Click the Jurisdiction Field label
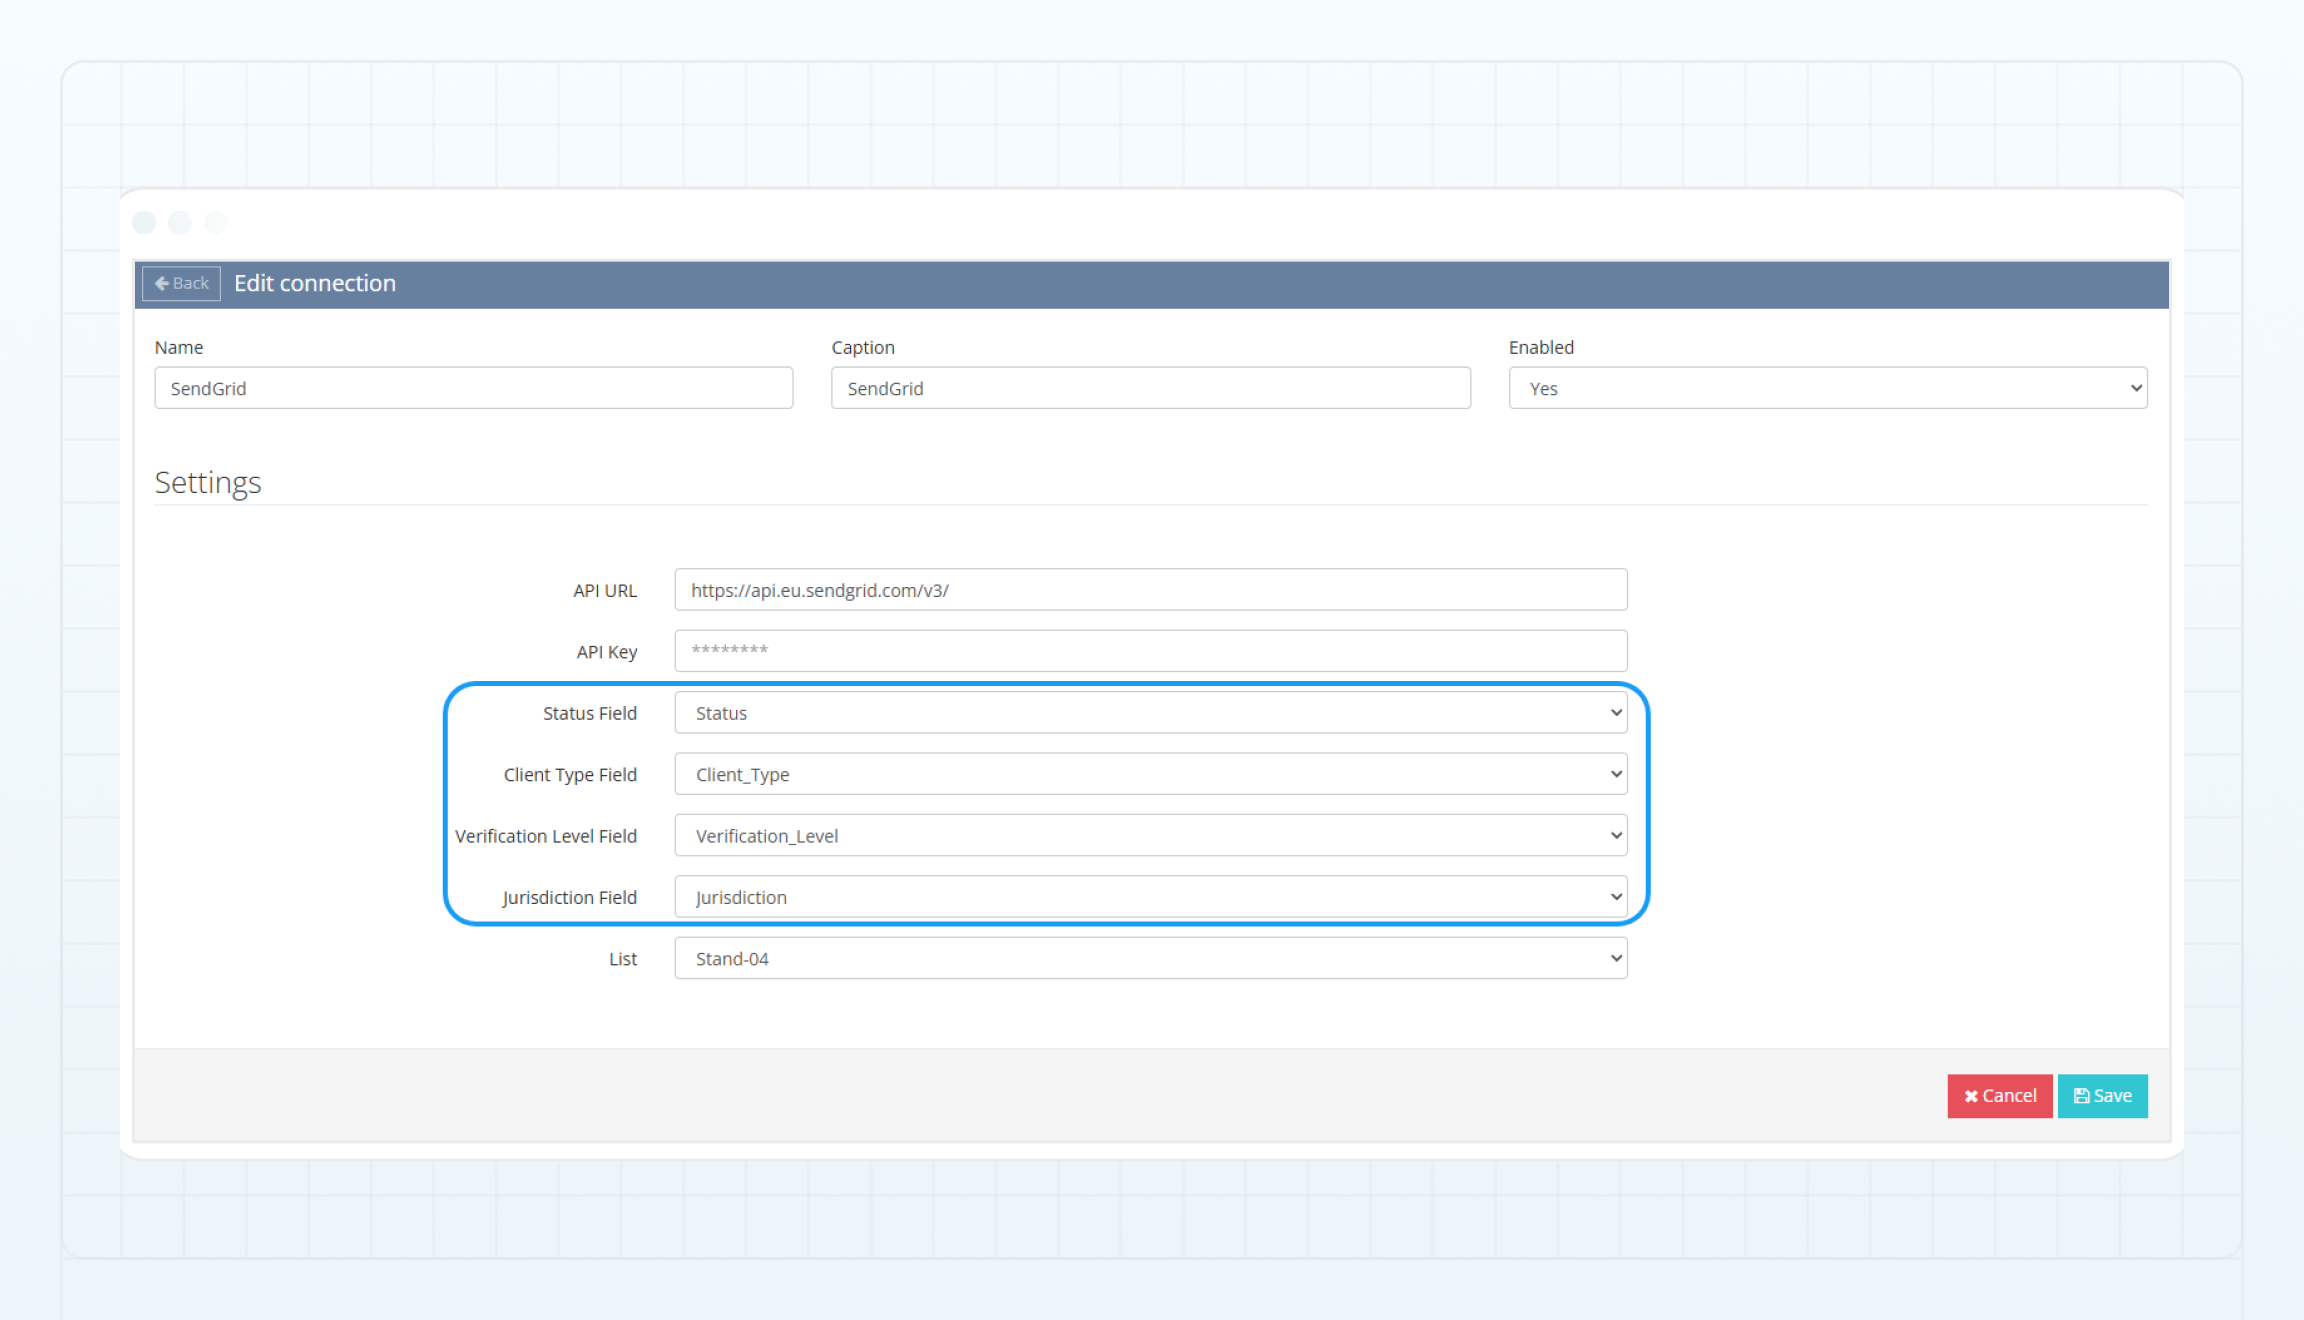 click(569, 897)
